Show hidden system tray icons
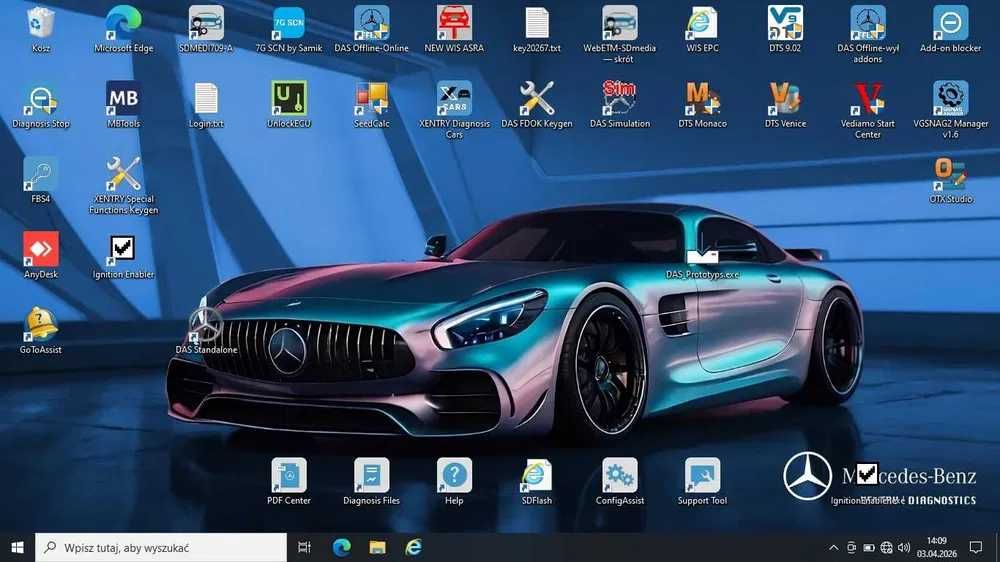 click(x=834, y=547)
